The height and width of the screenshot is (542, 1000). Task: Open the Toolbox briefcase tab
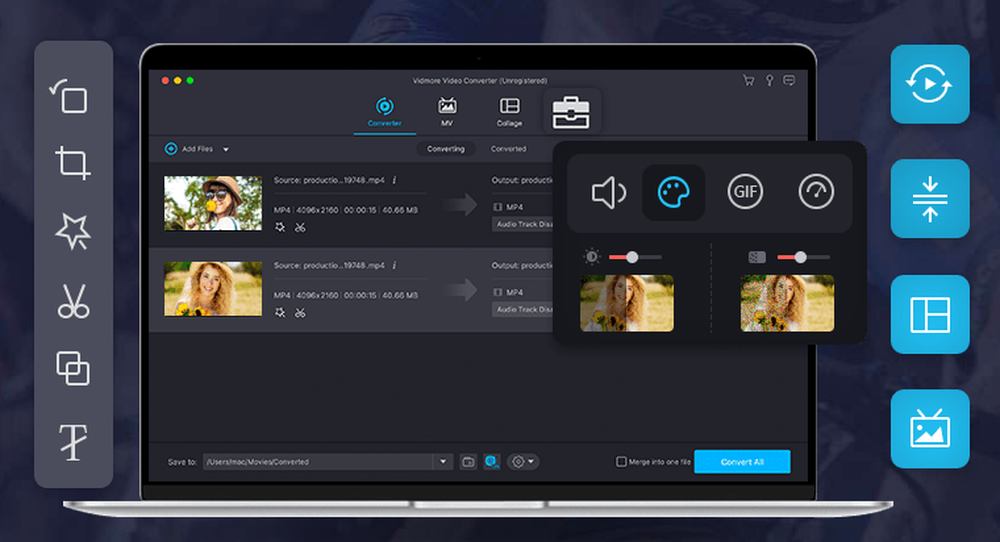pos(571,112)
